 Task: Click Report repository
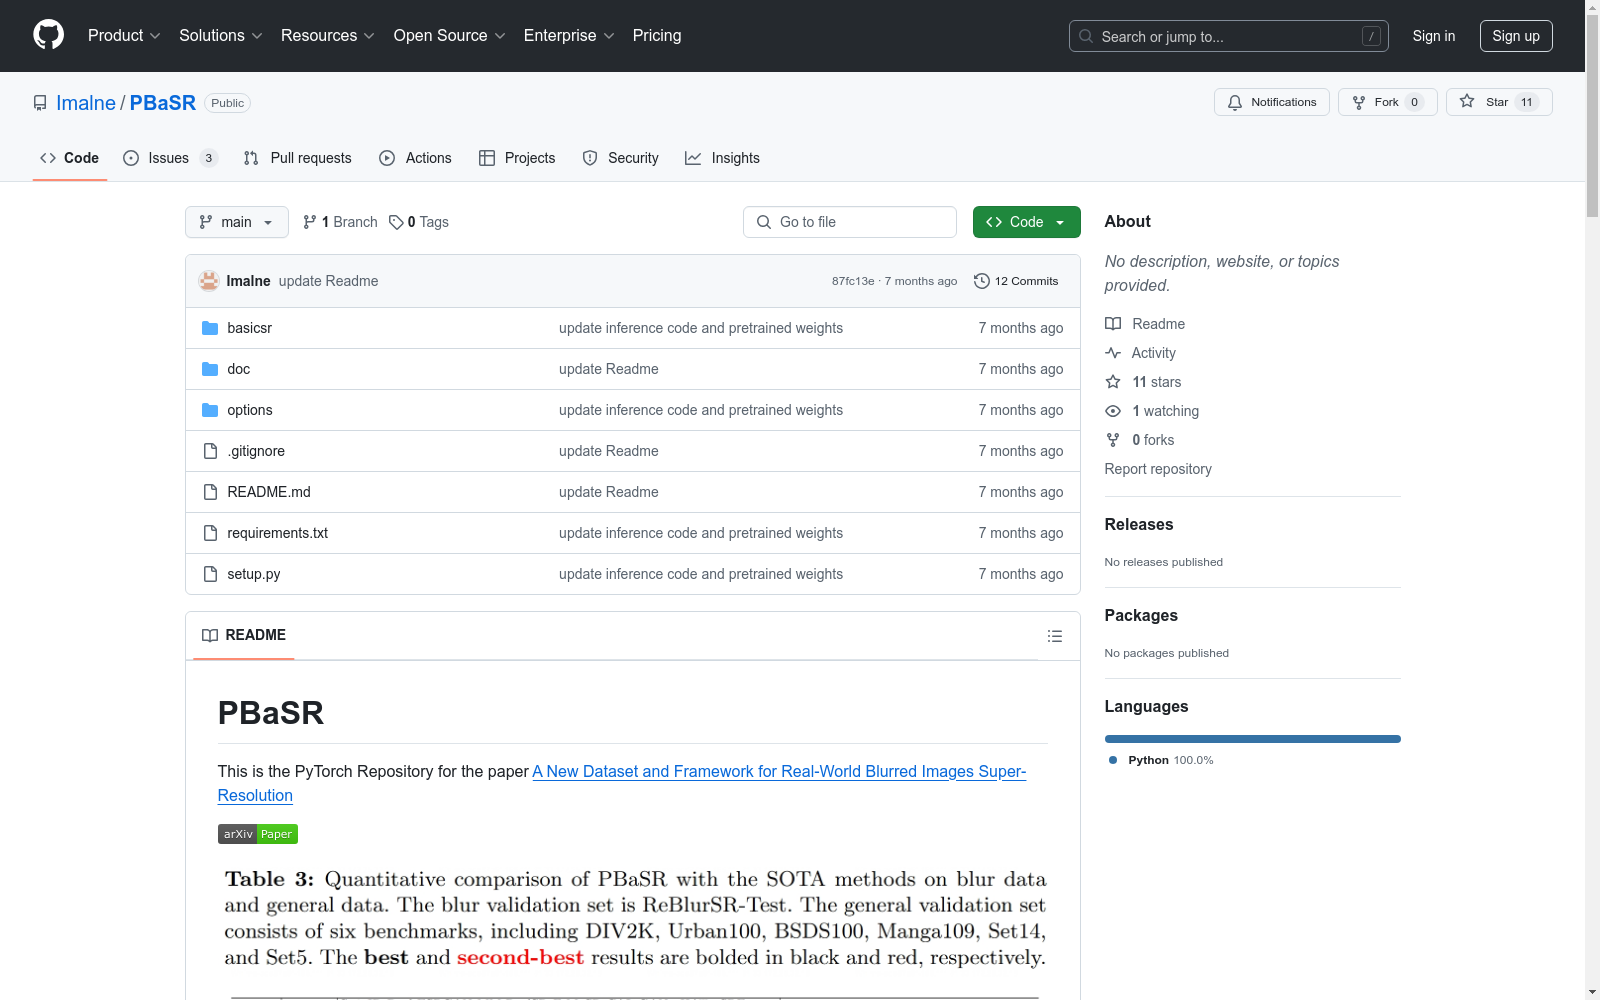[1158, 469]
